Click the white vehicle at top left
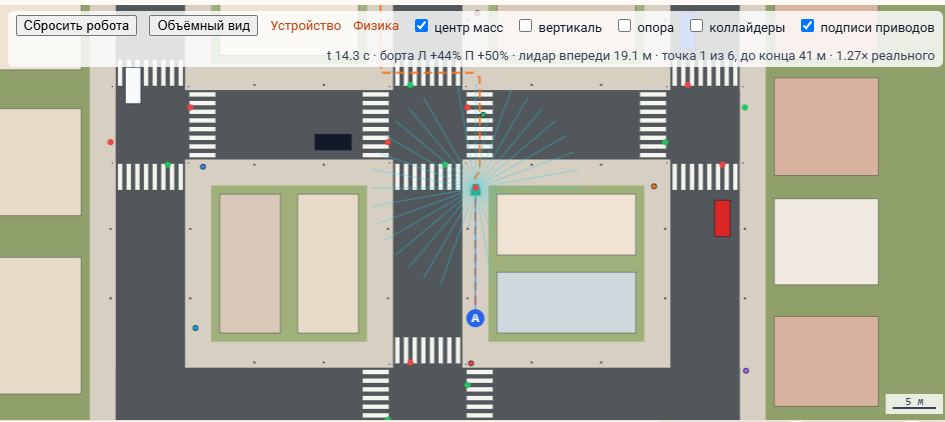This screenshot has width=945, height=422. tap(133, 86)
